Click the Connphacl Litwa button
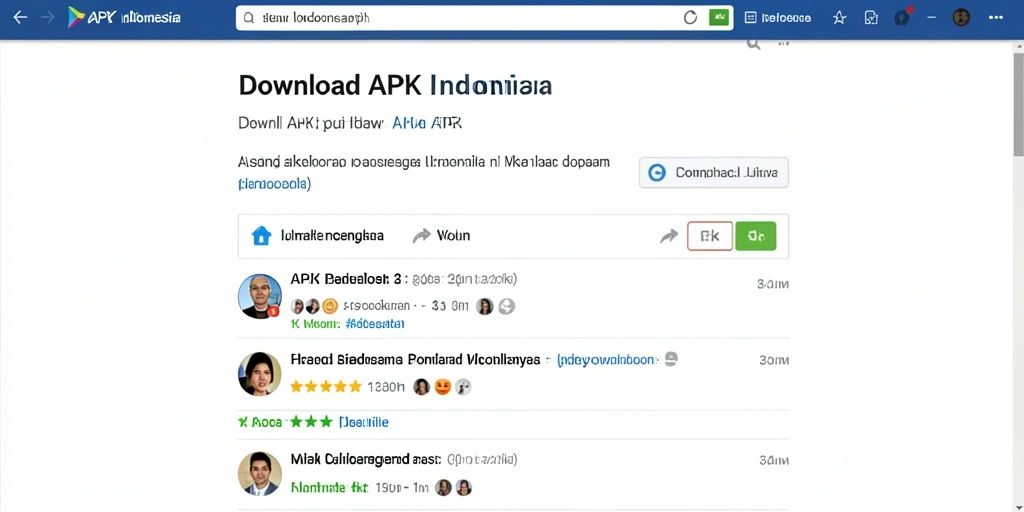The width and height of the screenshot is (1024, 512). (714, 173)
